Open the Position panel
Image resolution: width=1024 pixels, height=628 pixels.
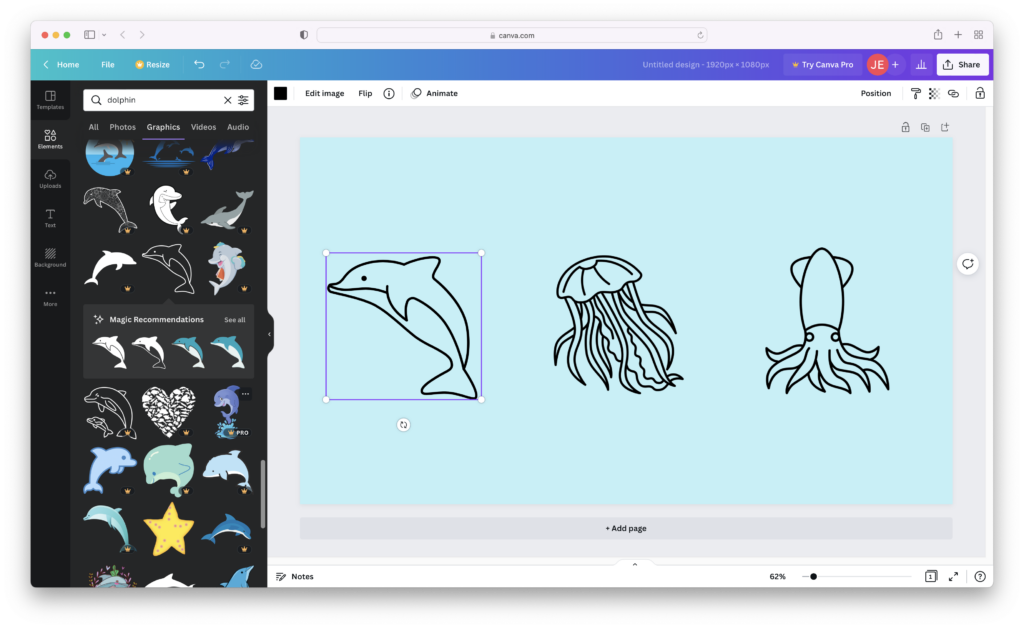[x=876, y=93]
